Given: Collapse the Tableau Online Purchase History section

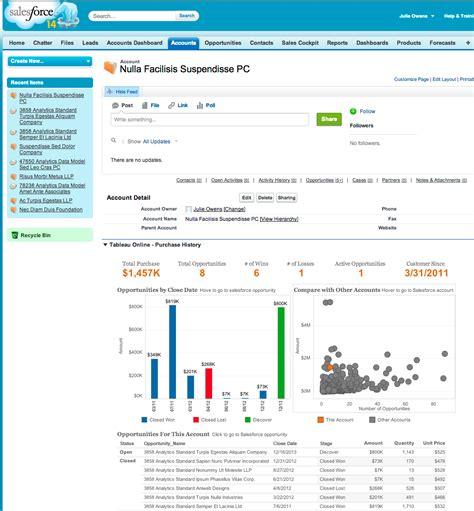Looking at the screenshot, I should pos(105,245).
